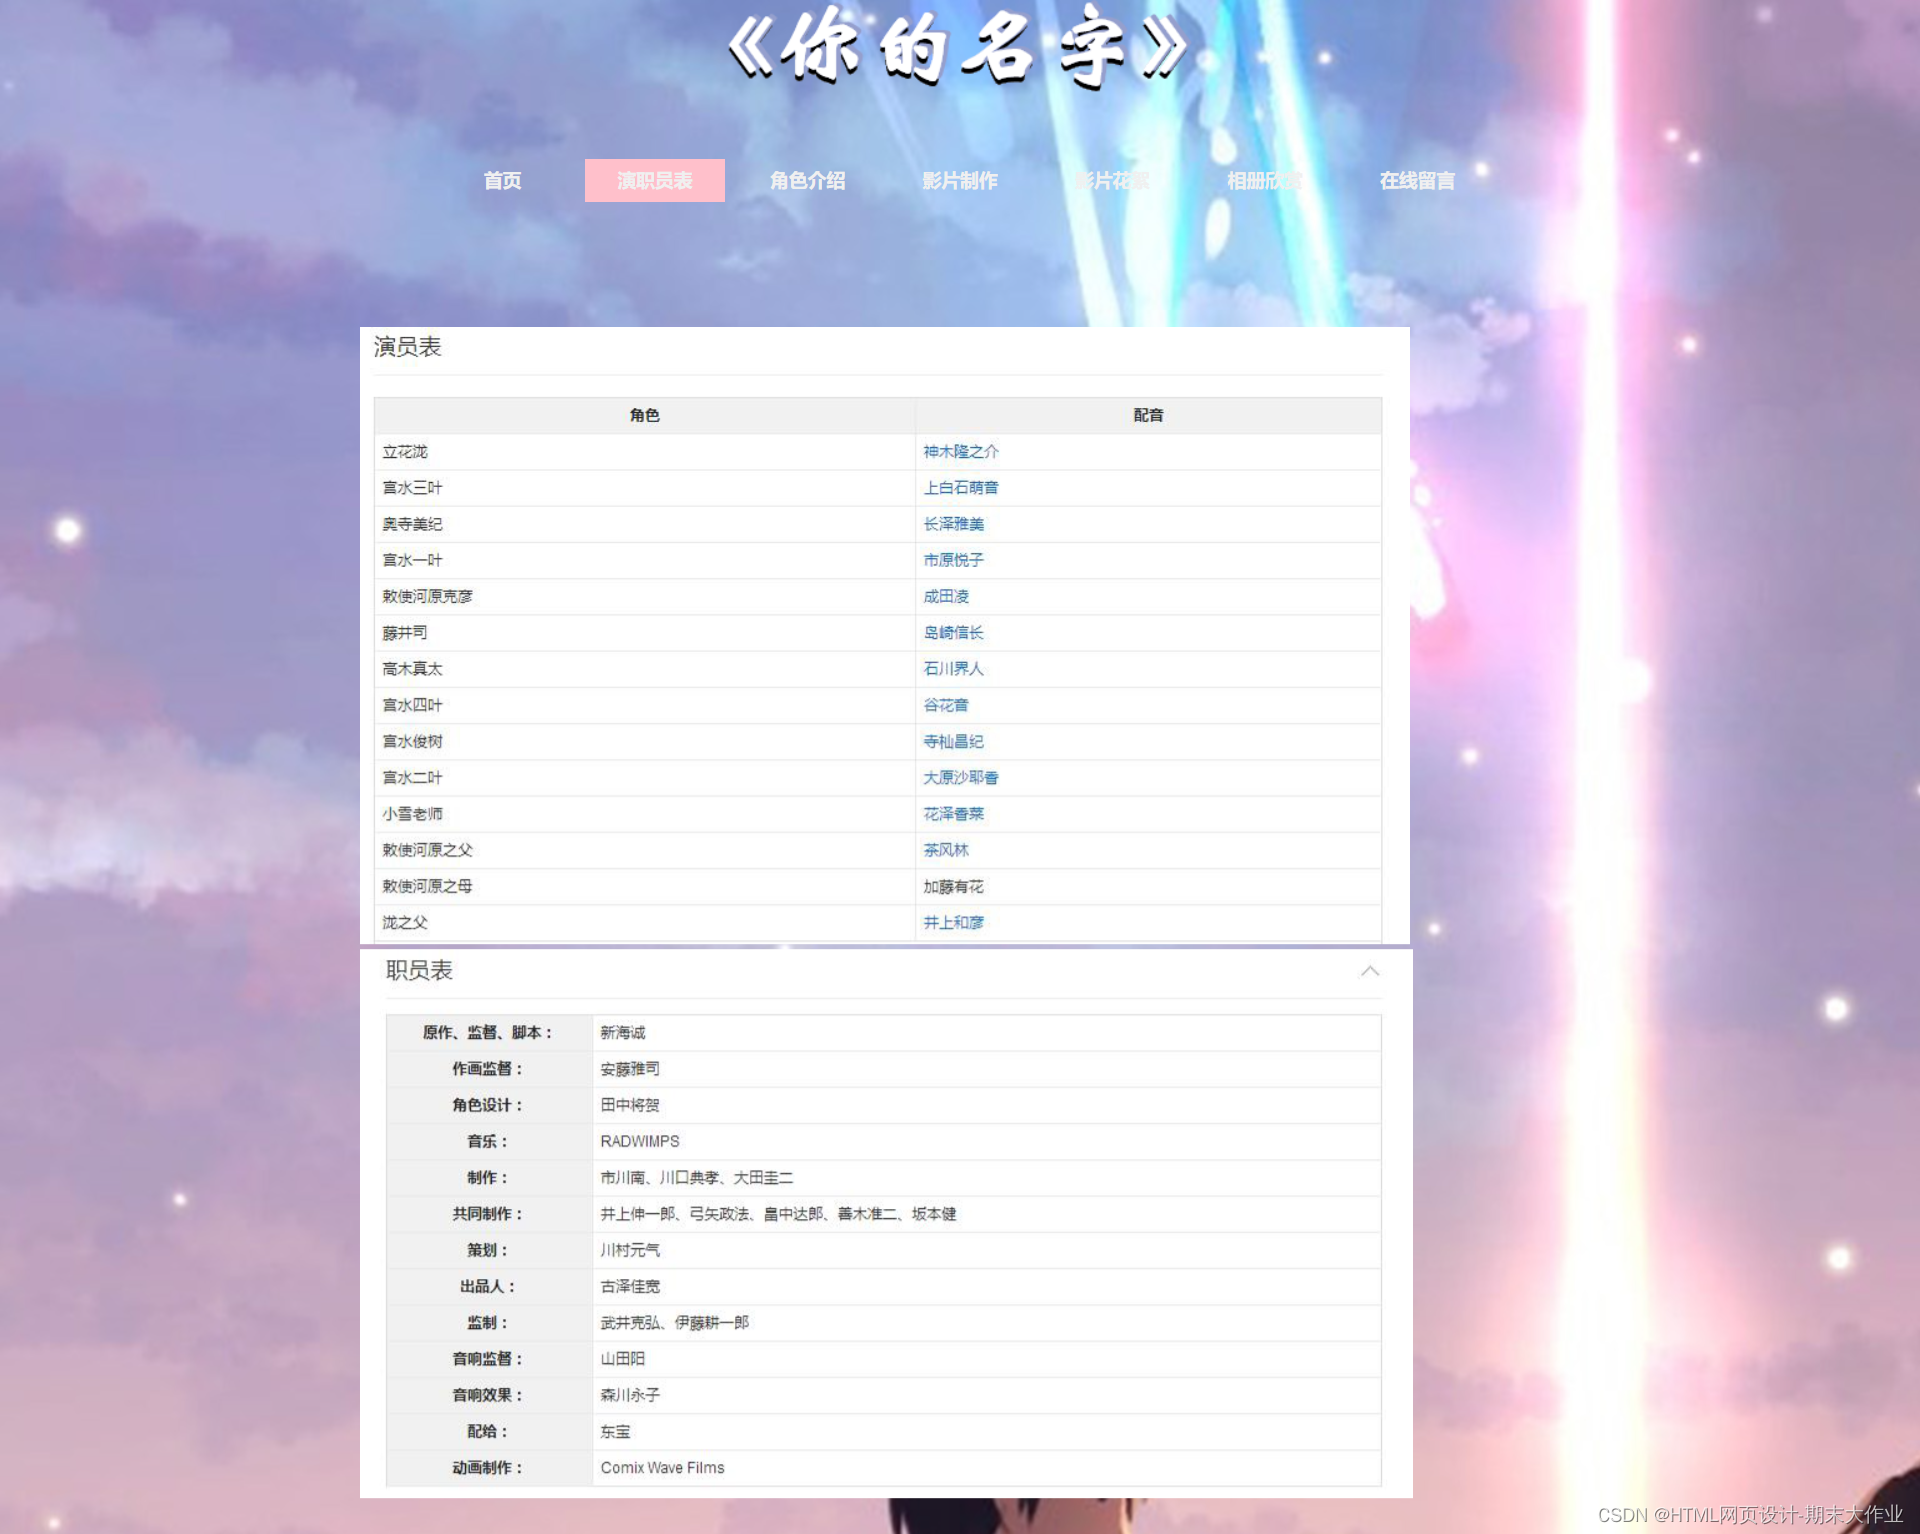Viewport: 1920px width, 1534px height.
Task: Select character name 宫水俊树
Action: coord(412,741)
